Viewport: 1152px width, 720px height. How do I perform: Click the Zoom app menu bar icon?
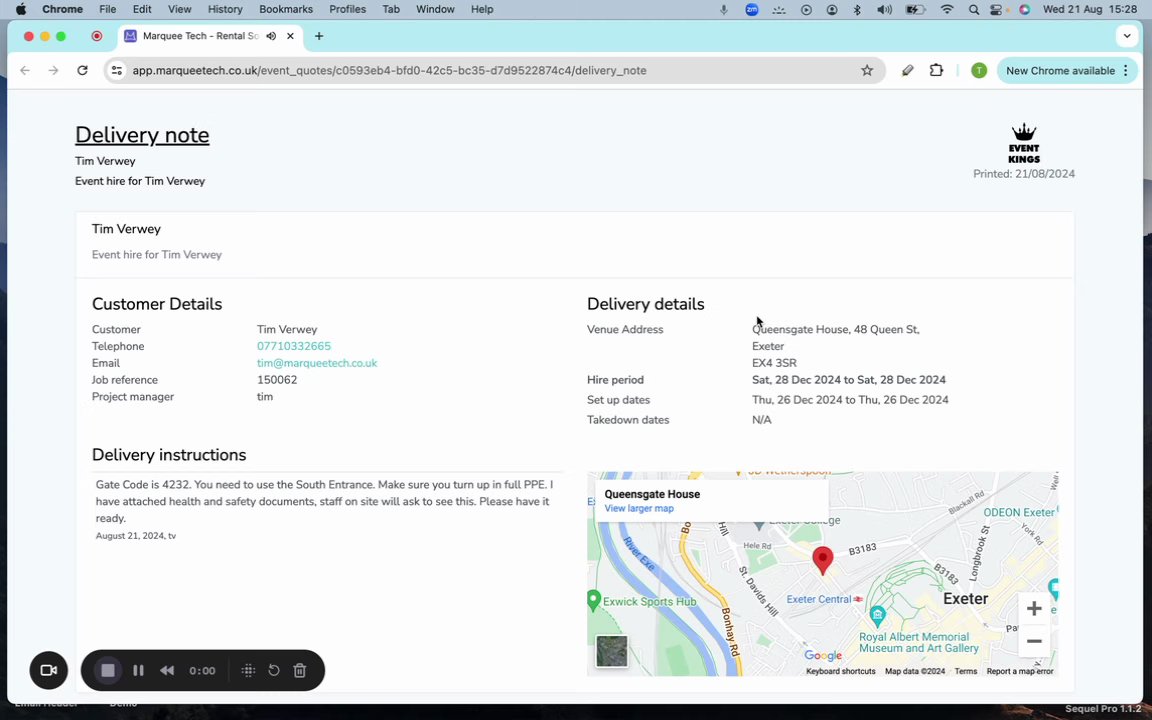(752, 10)
